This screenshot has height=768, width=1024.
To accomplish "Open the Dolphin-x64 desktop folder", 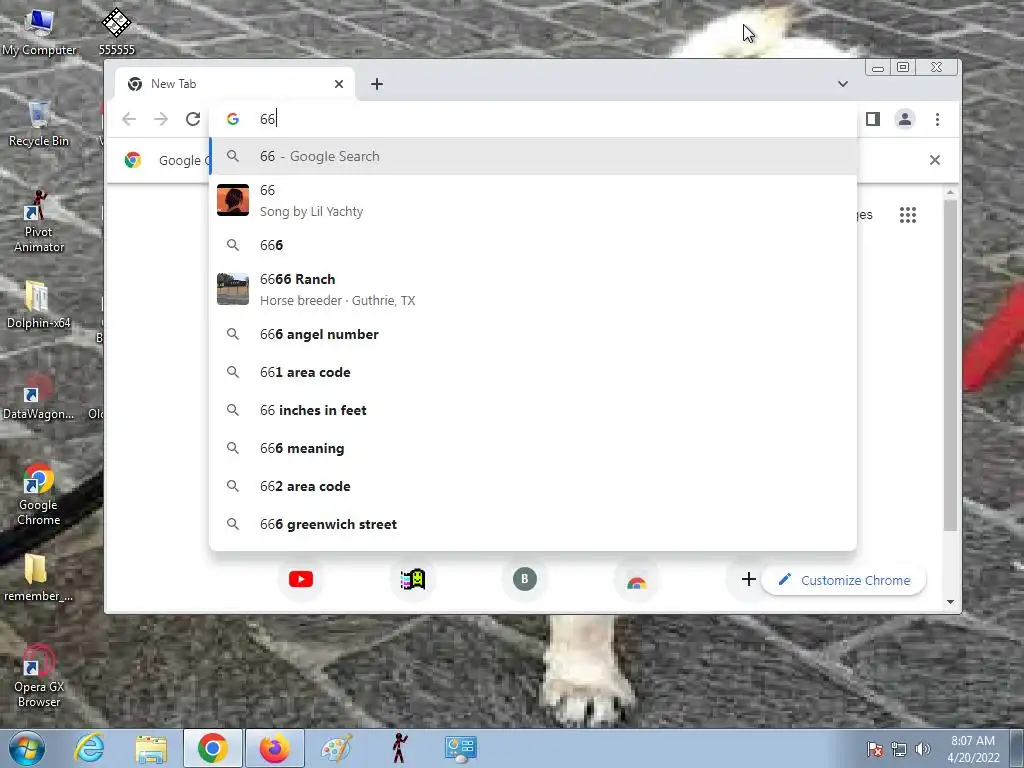I will pyautogui.click(x=38, y=305).
